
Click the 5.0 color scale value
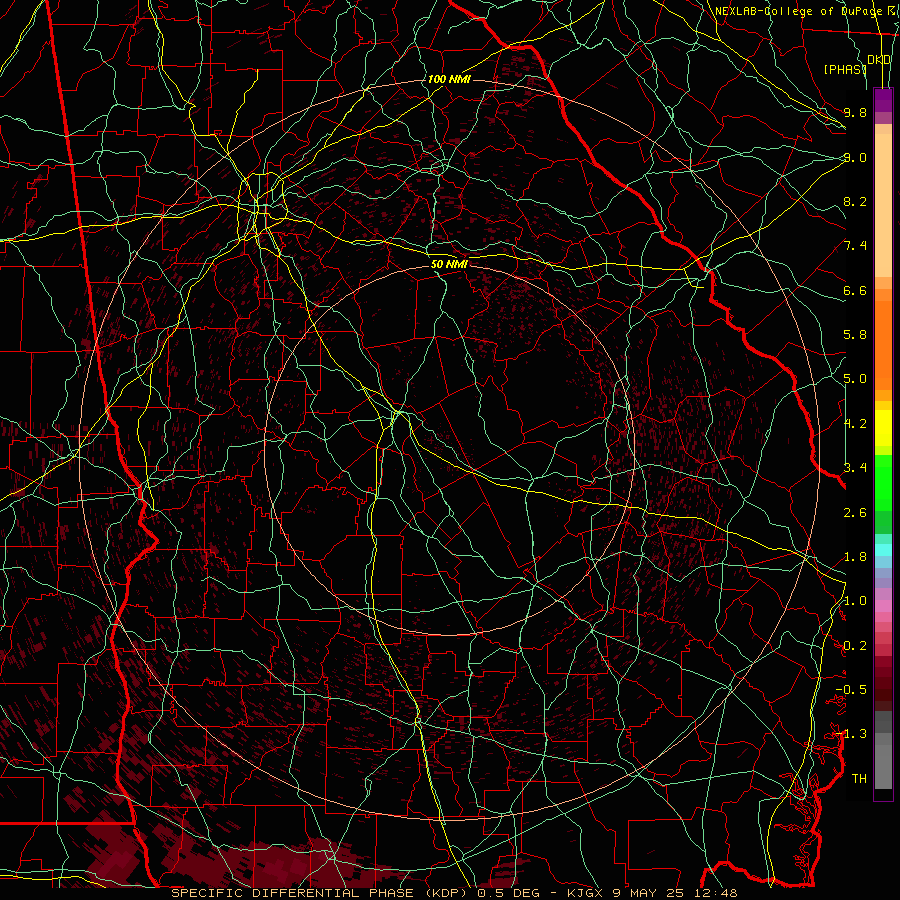pos(855,379)
